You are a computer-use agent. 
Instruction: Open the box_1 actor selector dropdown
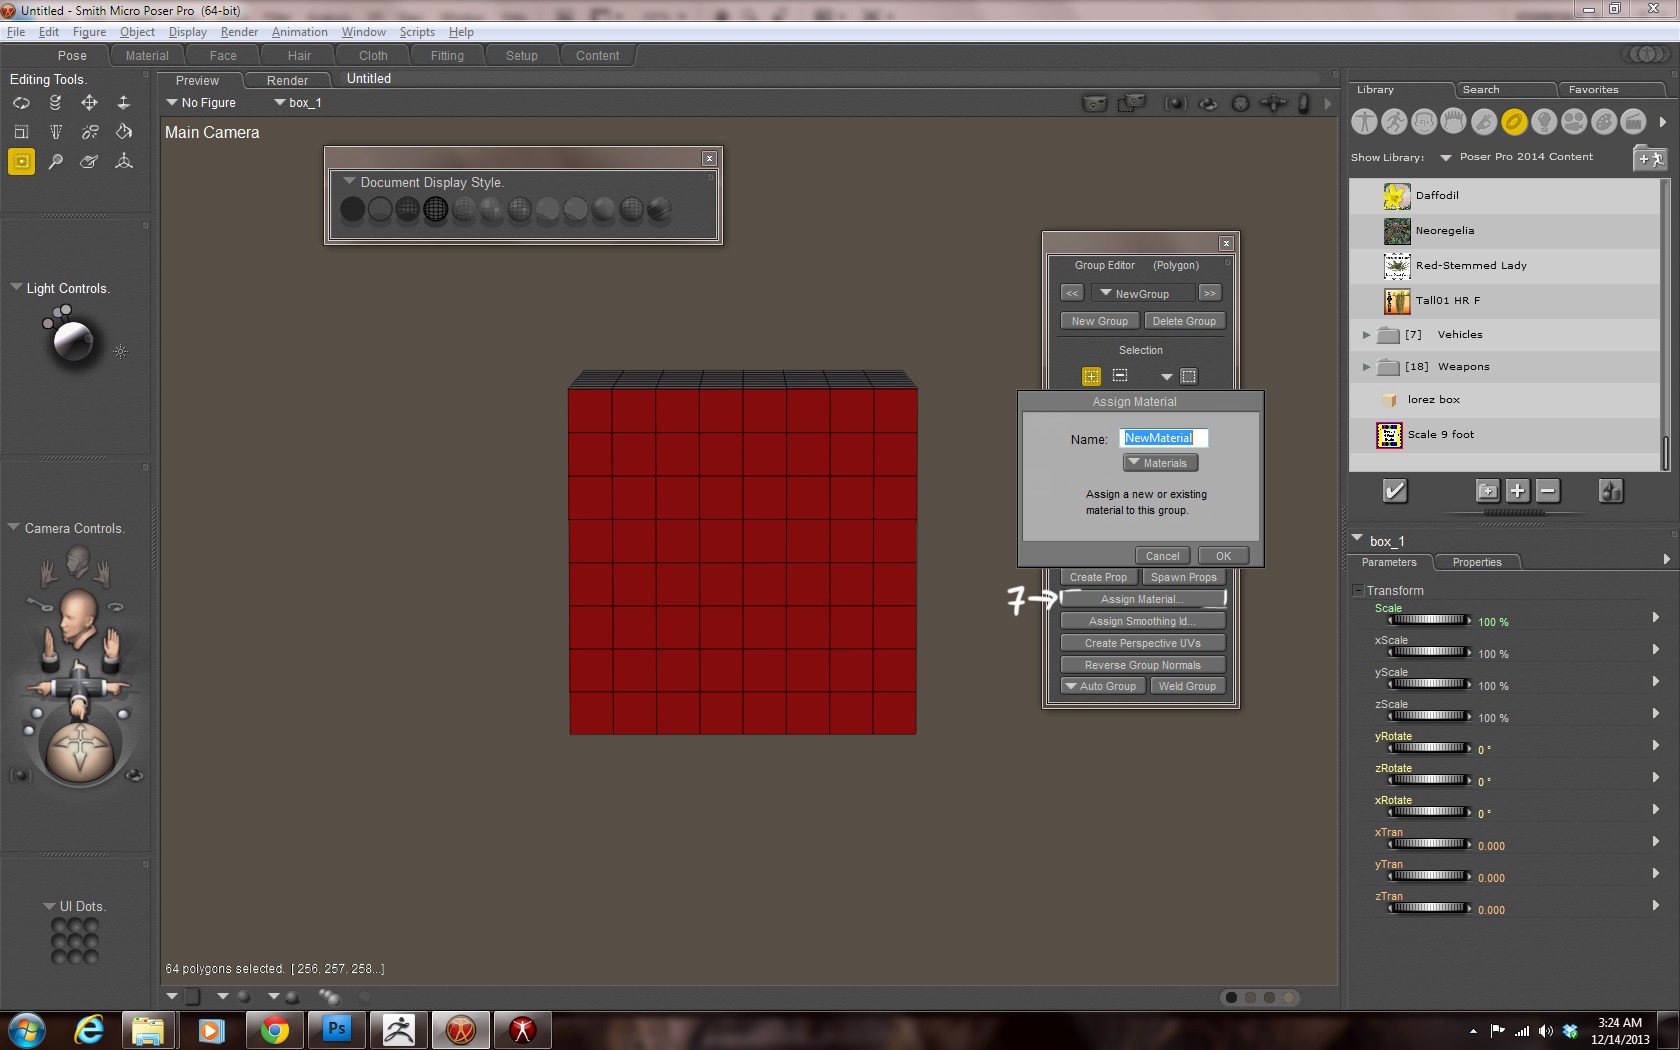(x=298, y=103)
